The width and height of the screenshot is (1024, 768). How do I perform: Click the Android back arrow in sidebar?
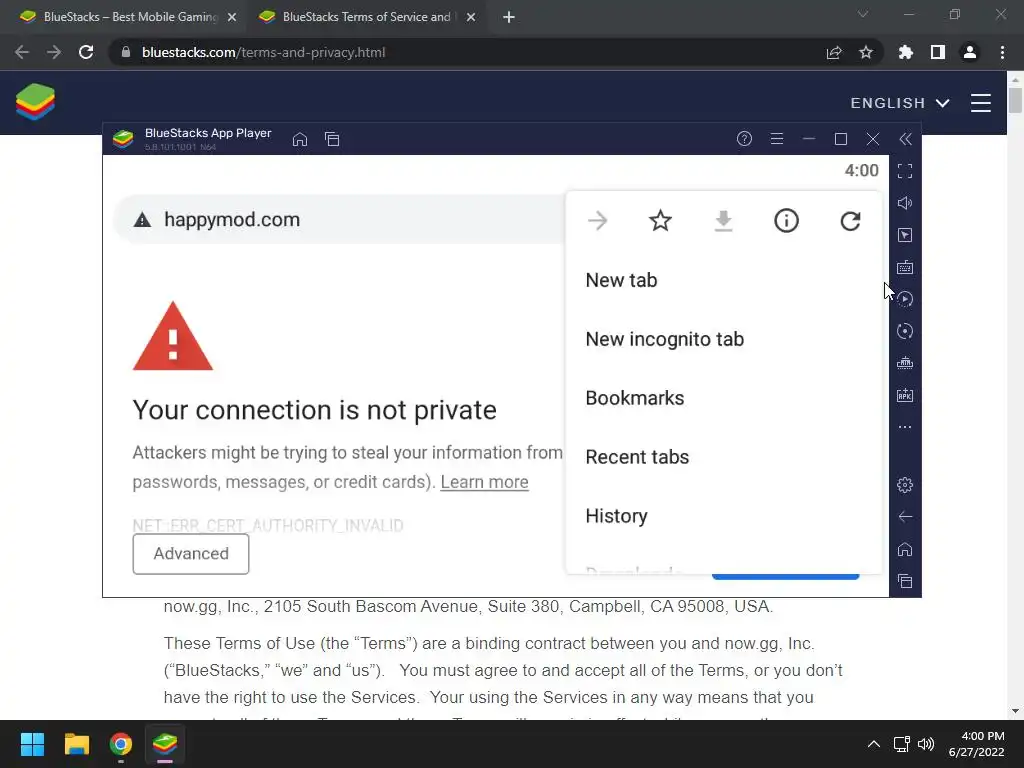(x=905, y=517)
